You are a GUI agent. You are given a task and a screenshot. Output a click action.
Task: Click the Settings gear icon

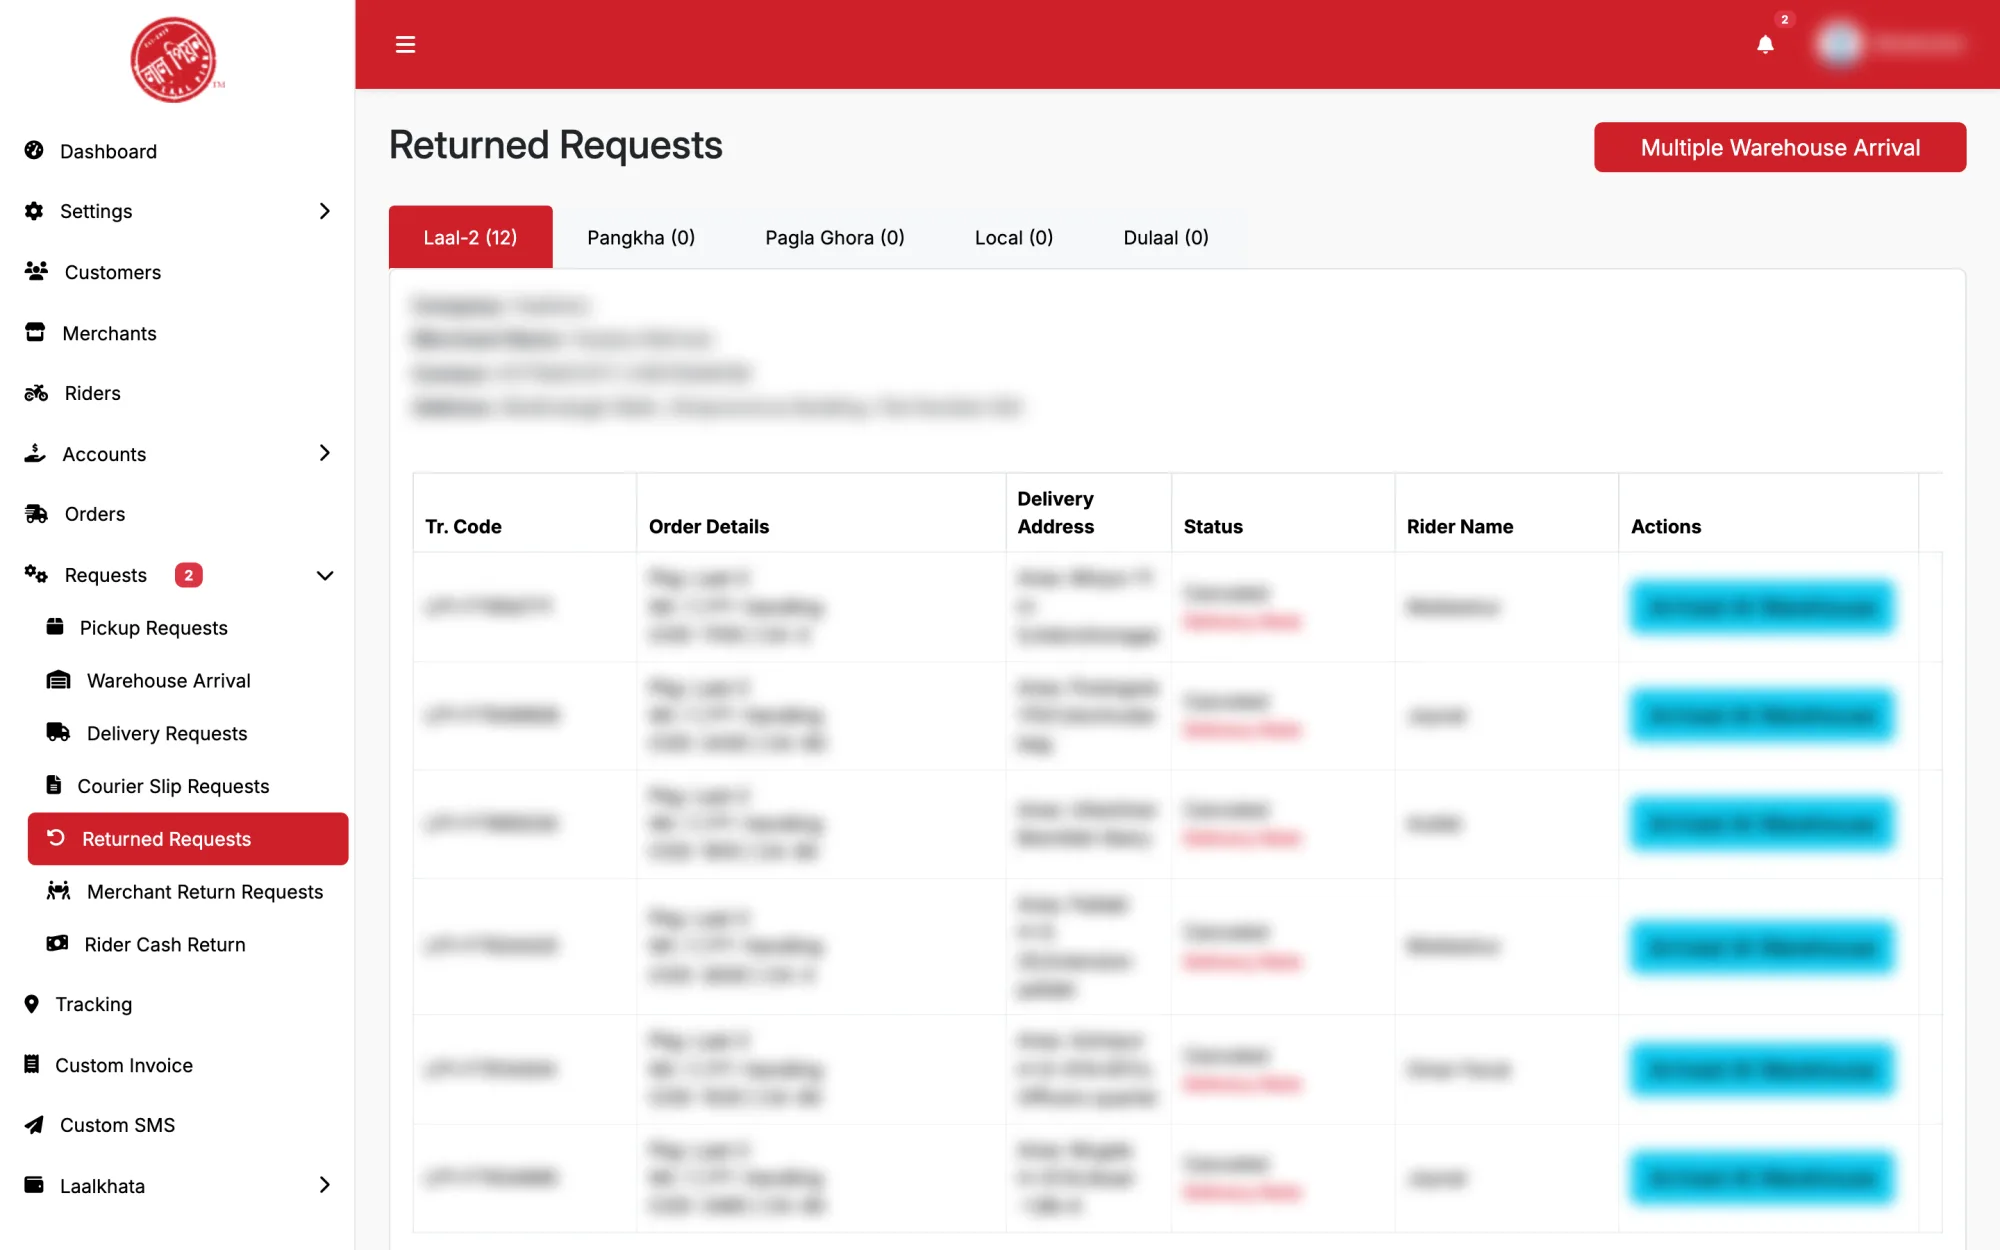click(34, 211)
